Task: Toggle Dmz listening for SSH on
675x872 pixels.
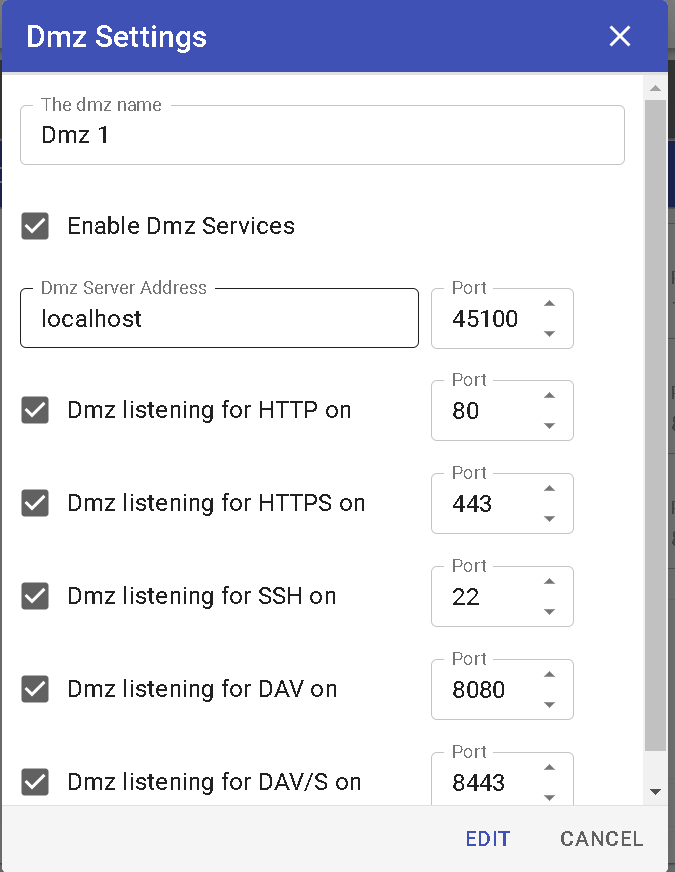Action: [x=34, y=596]
